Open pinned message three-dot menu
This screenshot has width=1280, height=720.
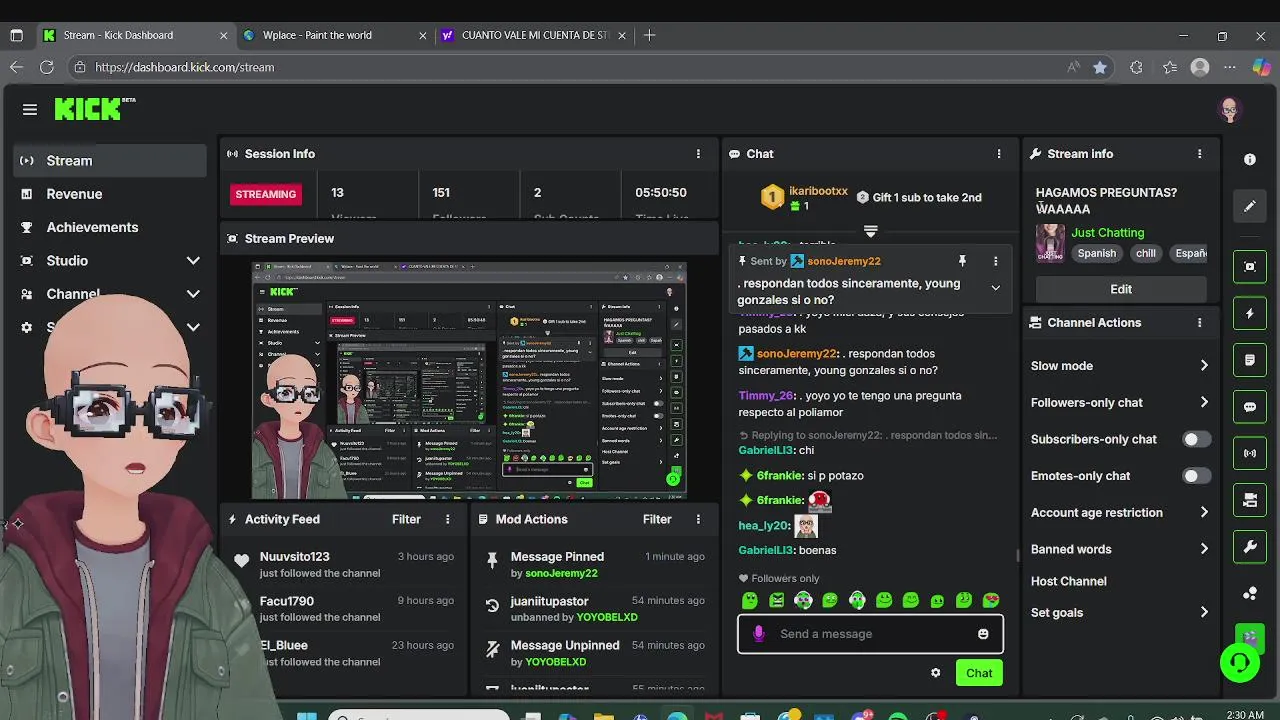coord(995,261)
